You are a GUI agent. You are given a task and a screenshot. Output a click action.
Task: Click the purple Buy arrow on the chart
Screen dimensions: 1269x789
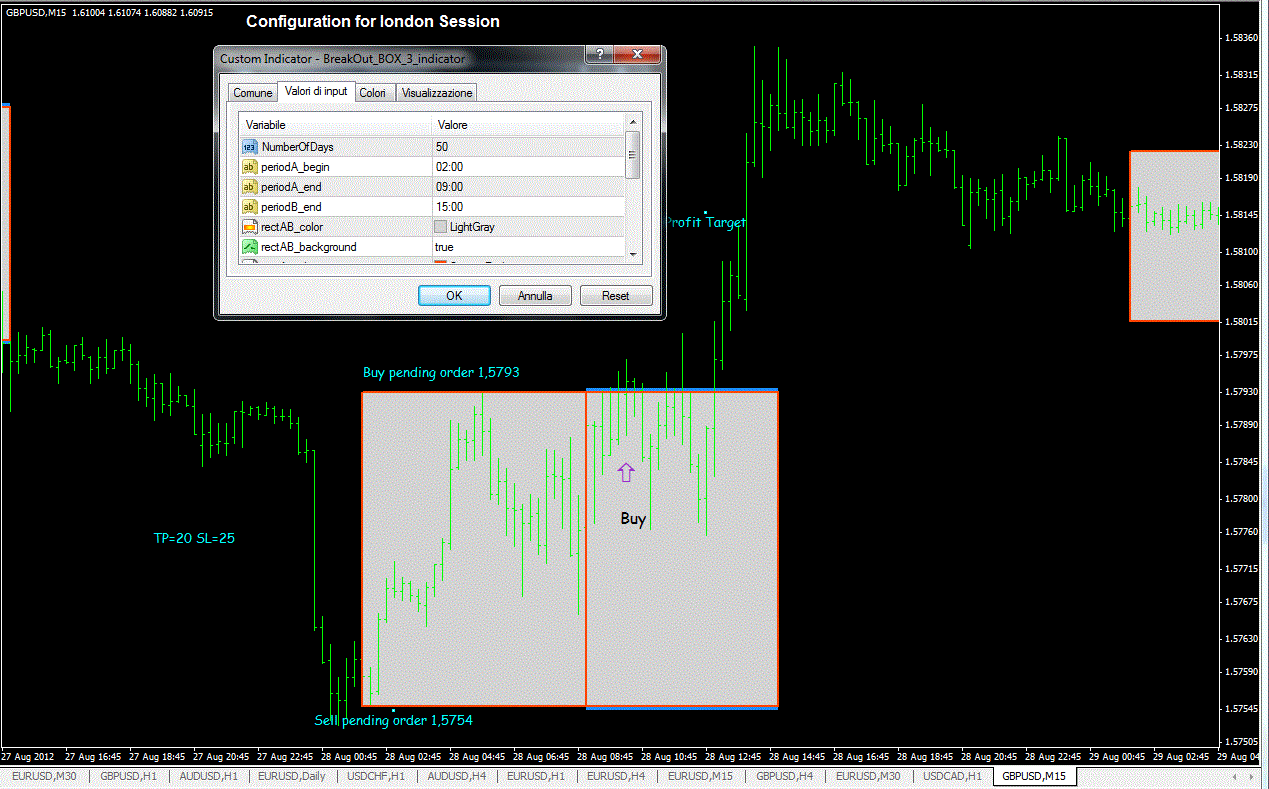[x=626, y=471]
